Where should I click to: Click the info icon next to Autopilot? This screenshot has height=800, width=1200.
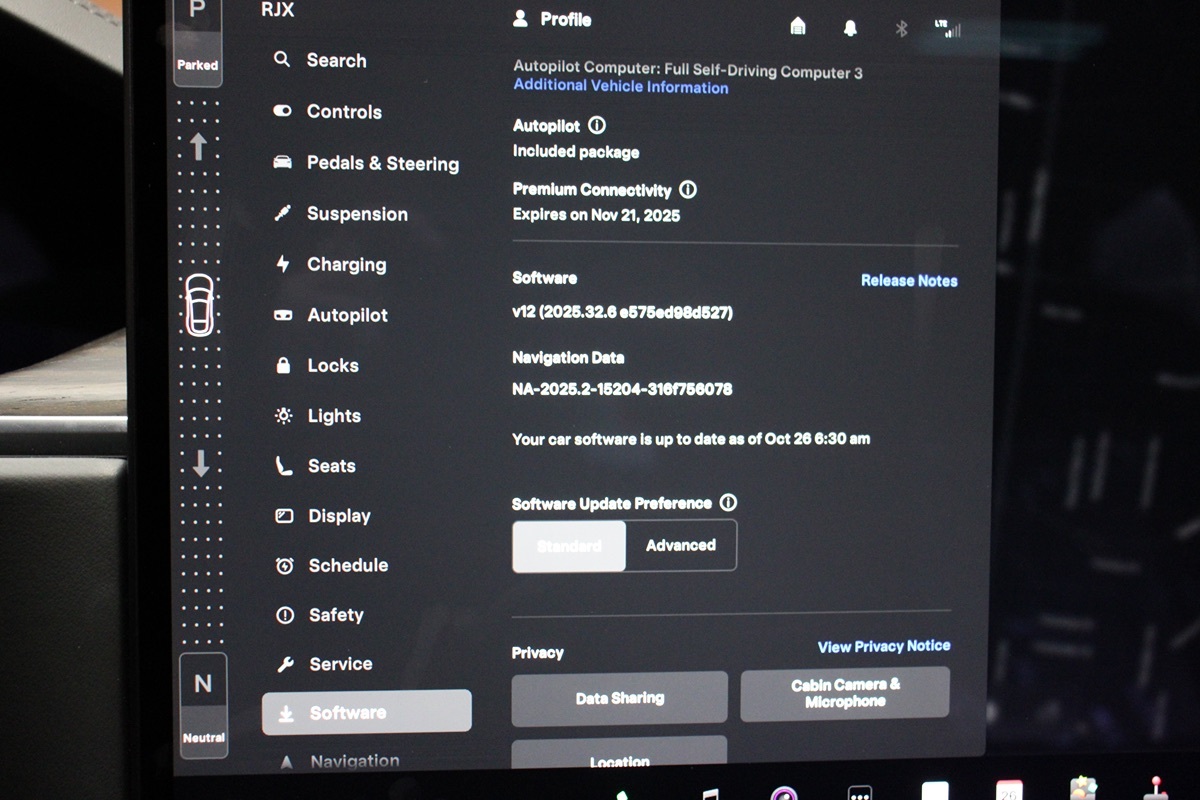click(597, 126)
